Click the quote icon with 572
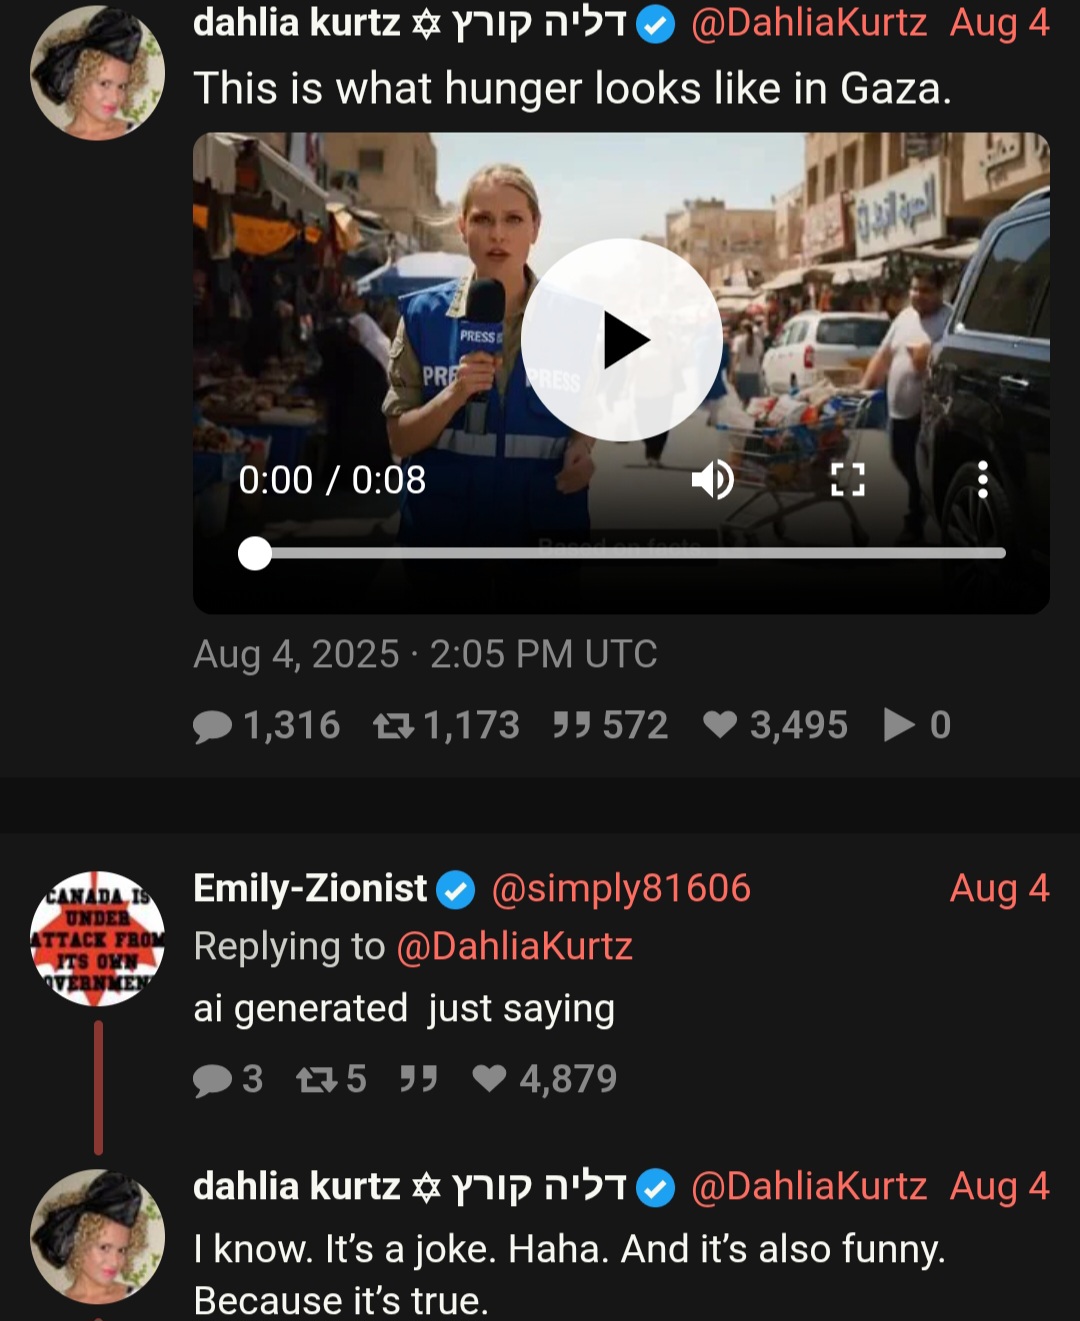 571,726
